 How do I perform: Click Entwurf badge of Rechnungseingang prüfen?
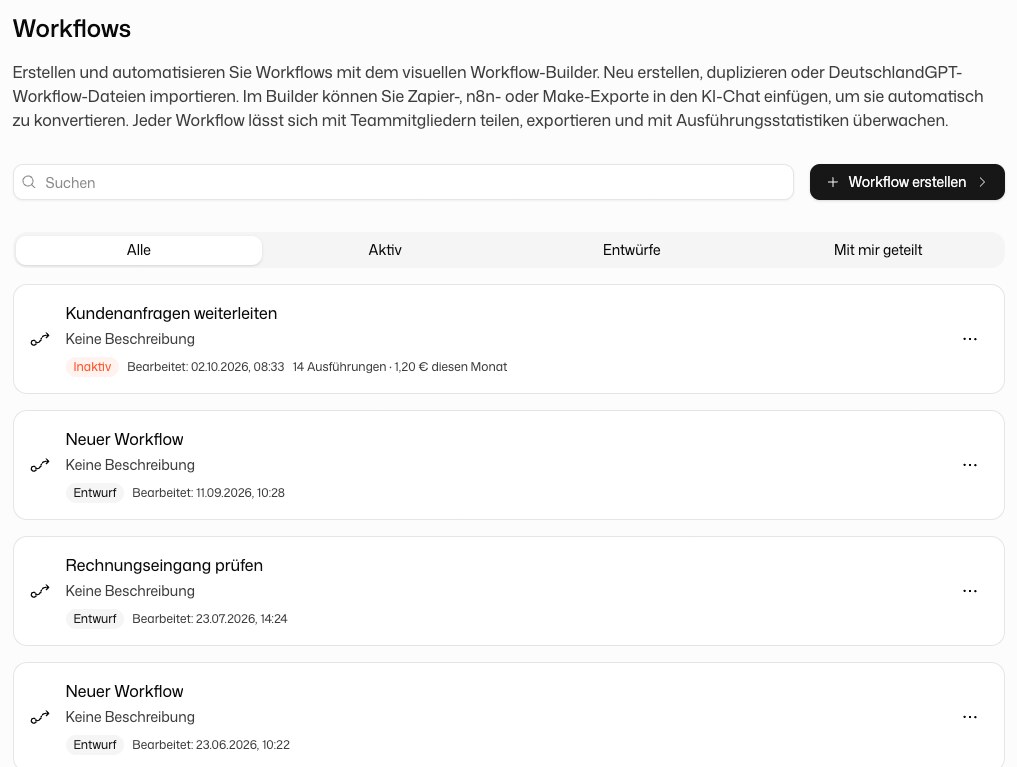[95, 619]
